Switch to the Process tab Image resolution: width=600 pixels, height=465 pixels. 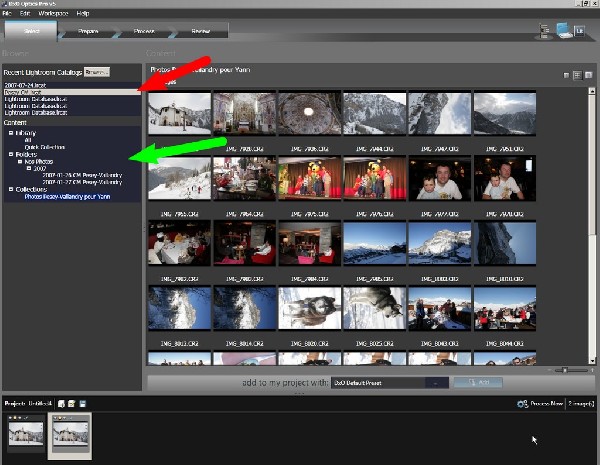(x=144, y=31)
